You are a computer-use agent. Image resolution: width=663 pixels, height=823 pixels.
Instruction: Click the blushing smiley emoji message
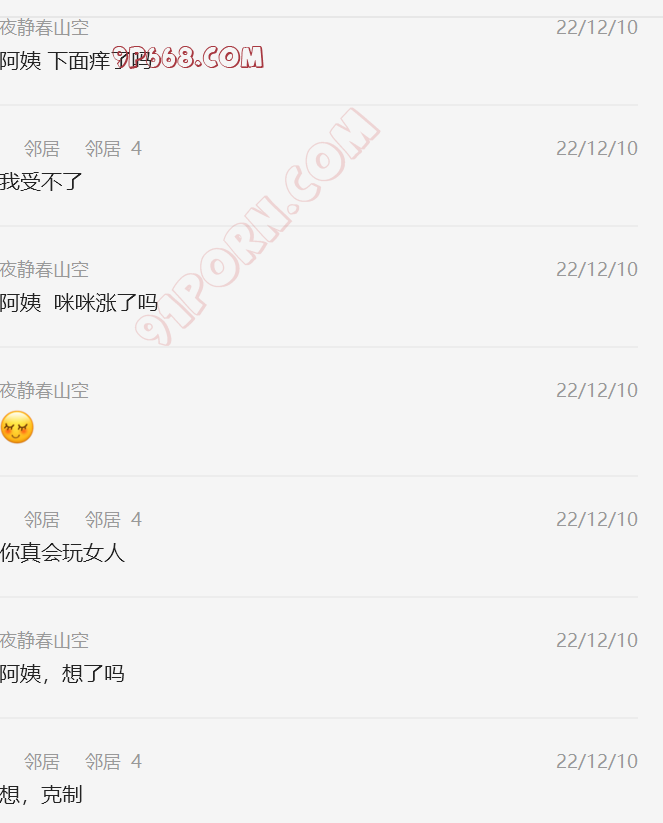[x=17, y=427]
